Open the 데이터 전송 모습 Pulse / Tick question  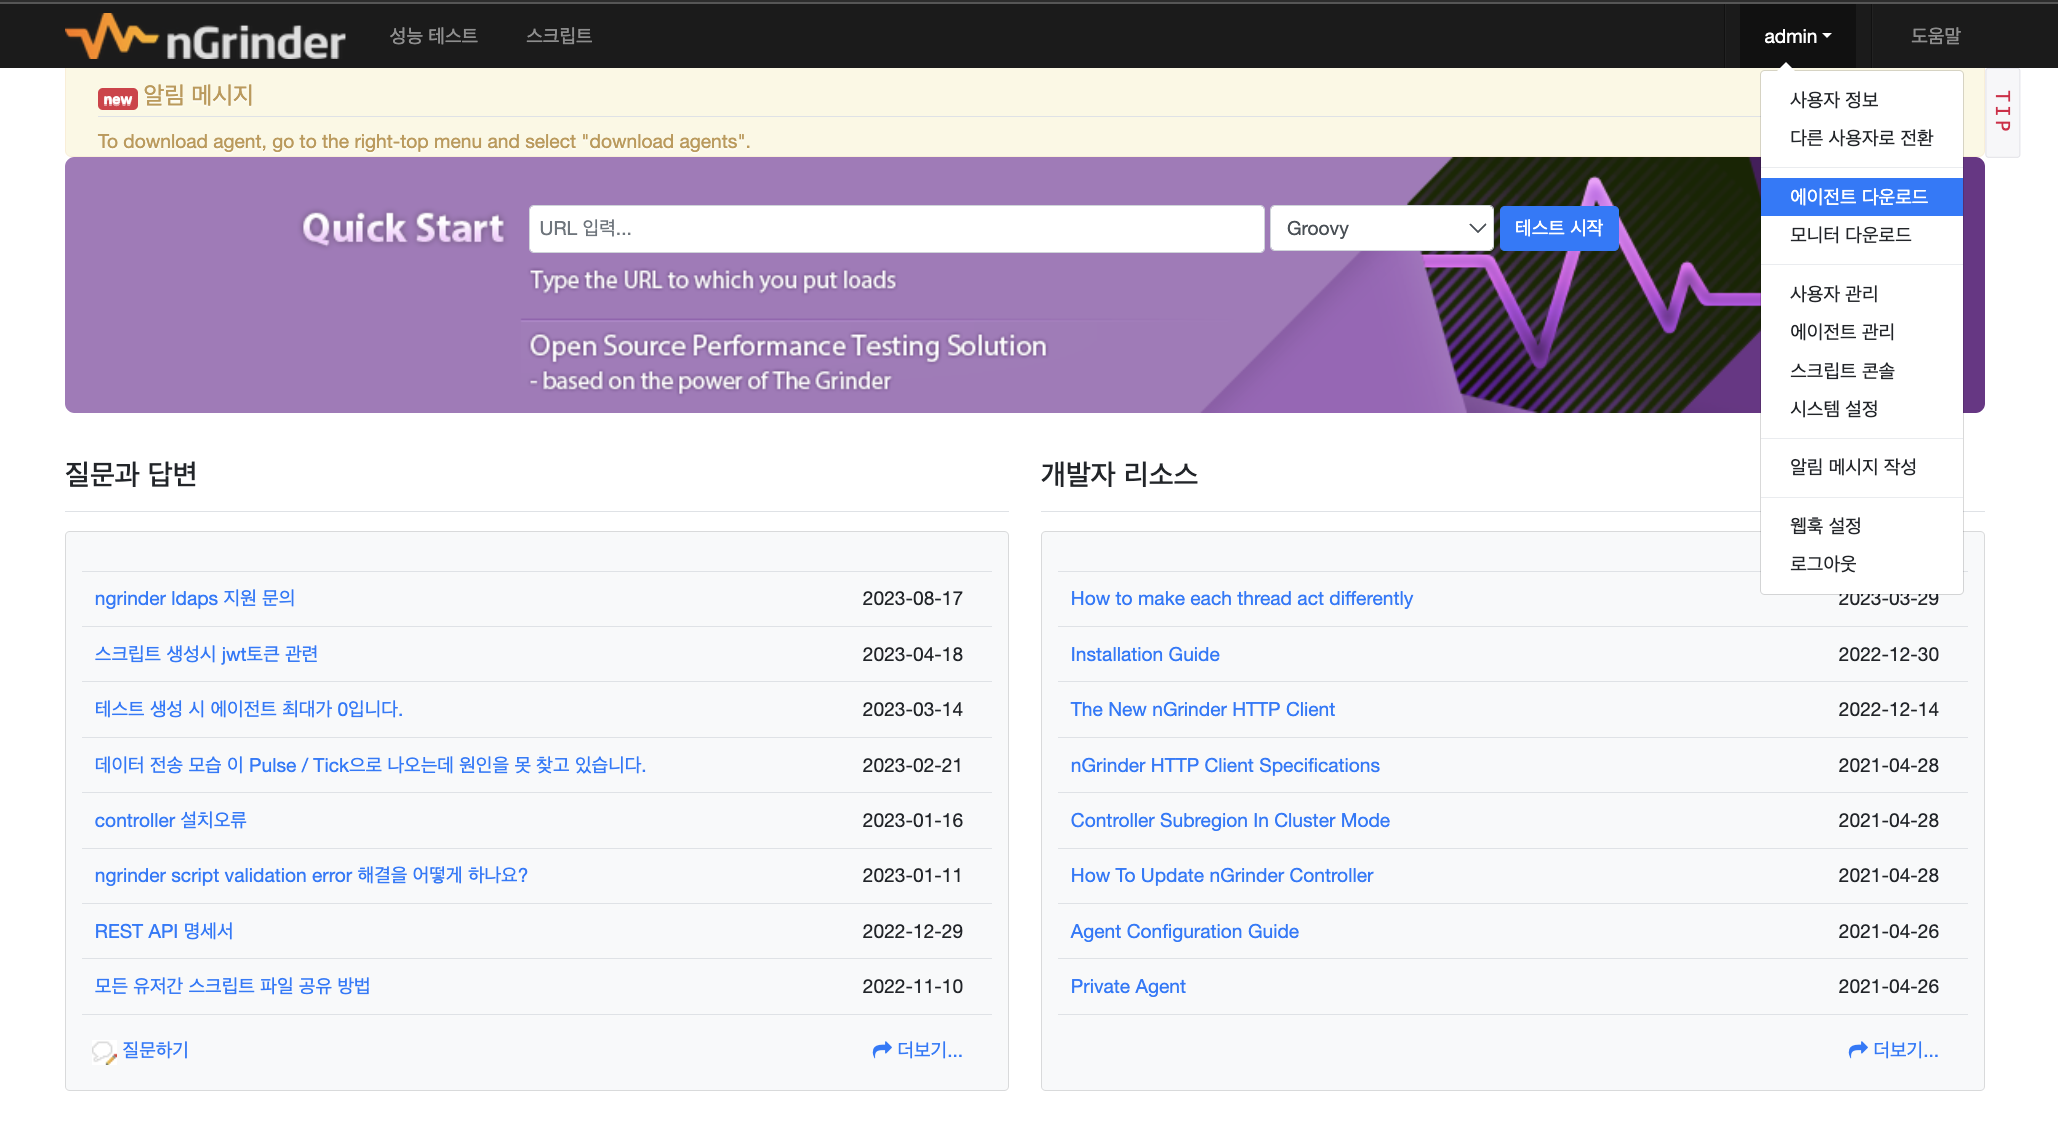pyautogui.click(x=370, y=765)
